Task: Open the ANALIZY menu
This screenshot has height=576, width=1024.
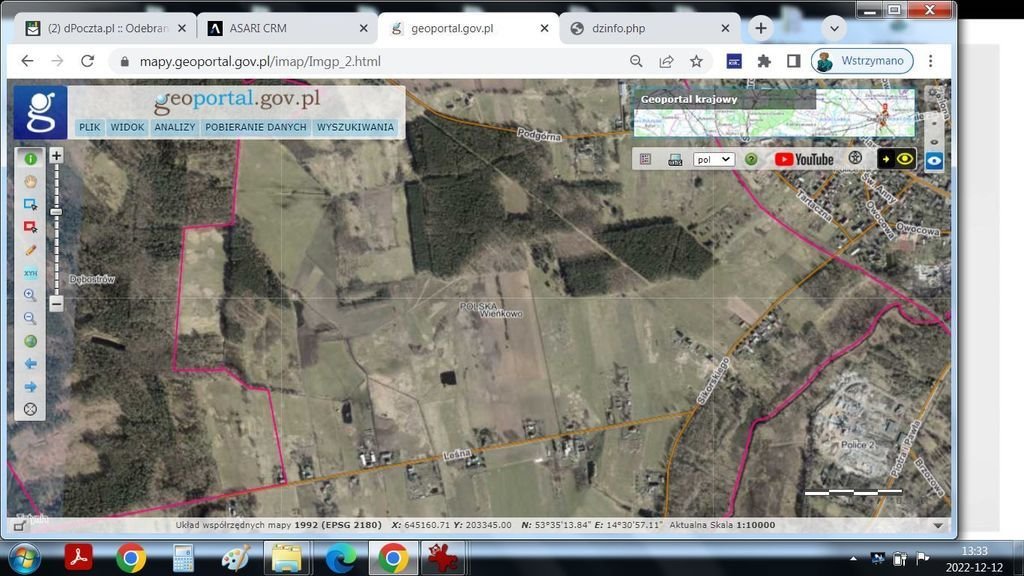Action: point(174,128)
